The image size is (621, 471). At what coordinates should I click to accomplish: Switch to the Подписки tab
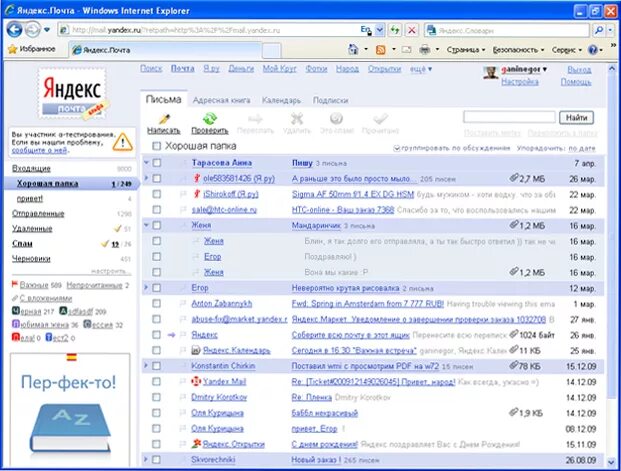(331, 100)
